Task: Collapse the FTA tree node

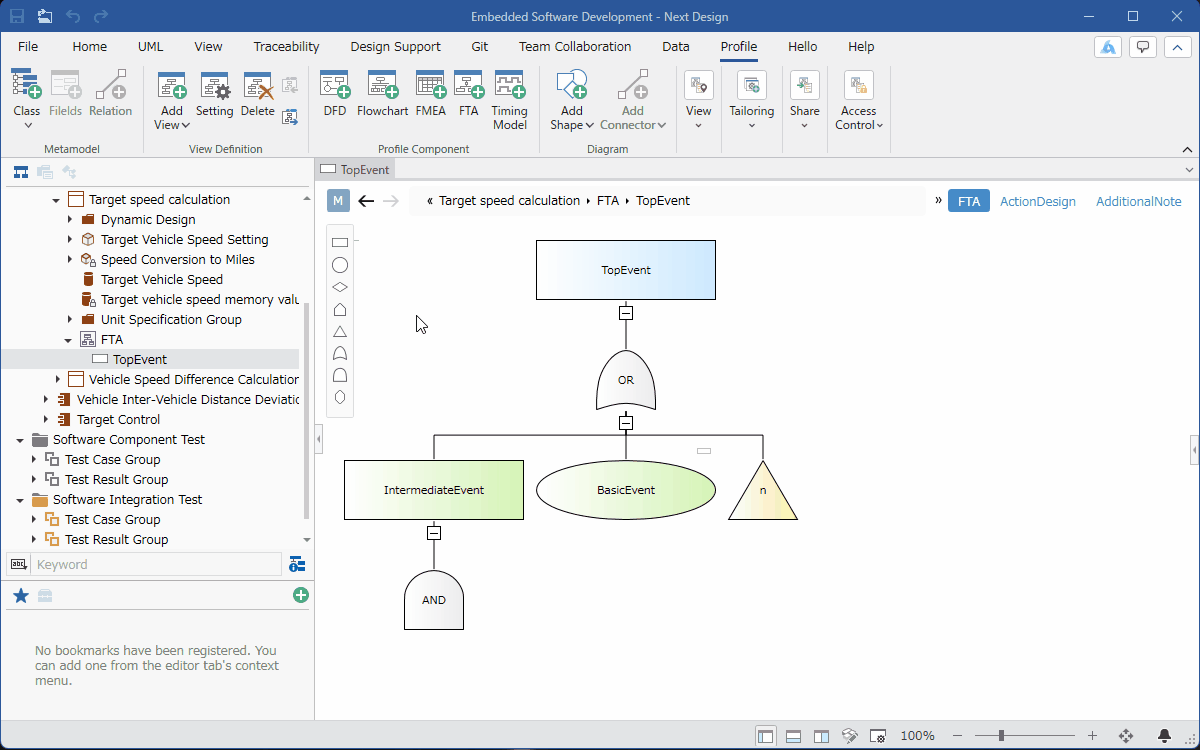Action: point(68,340)
